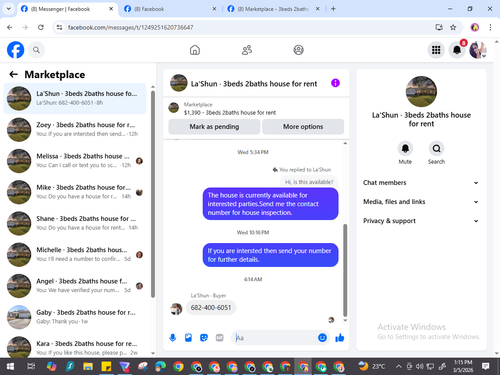Viewport: 500px width, 375px height.
Task: Expand Media, files and links section
Action: pos(421,202)
